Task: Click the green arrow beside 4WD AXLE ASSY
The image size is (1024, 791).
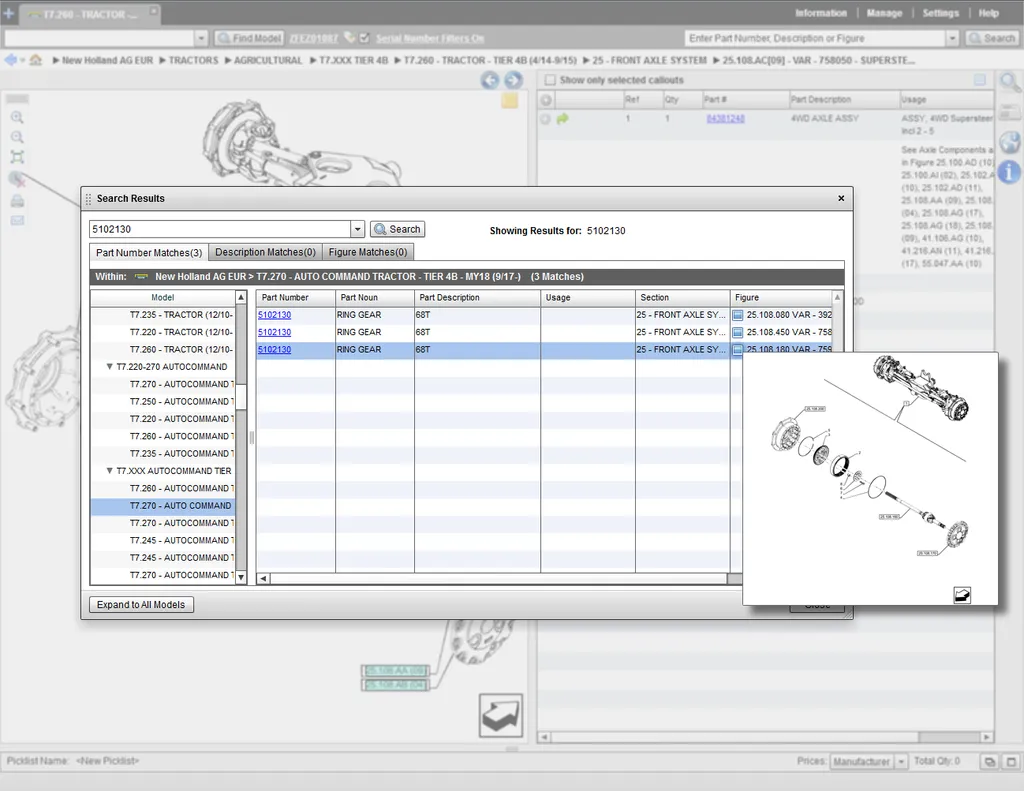Action: (562, 119)
